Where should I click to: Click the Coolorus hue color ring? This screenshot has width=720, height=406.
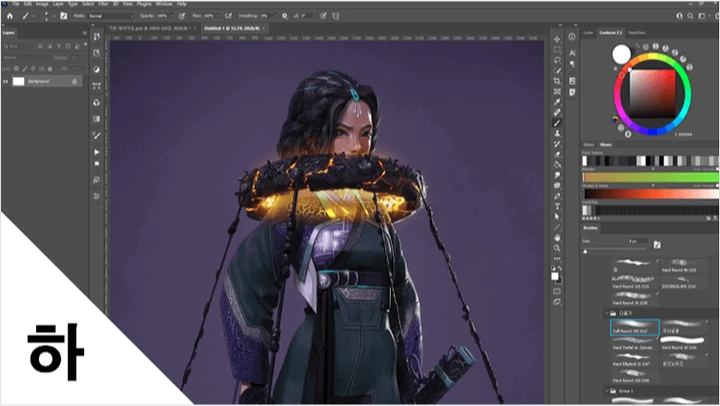pos(686,94)
